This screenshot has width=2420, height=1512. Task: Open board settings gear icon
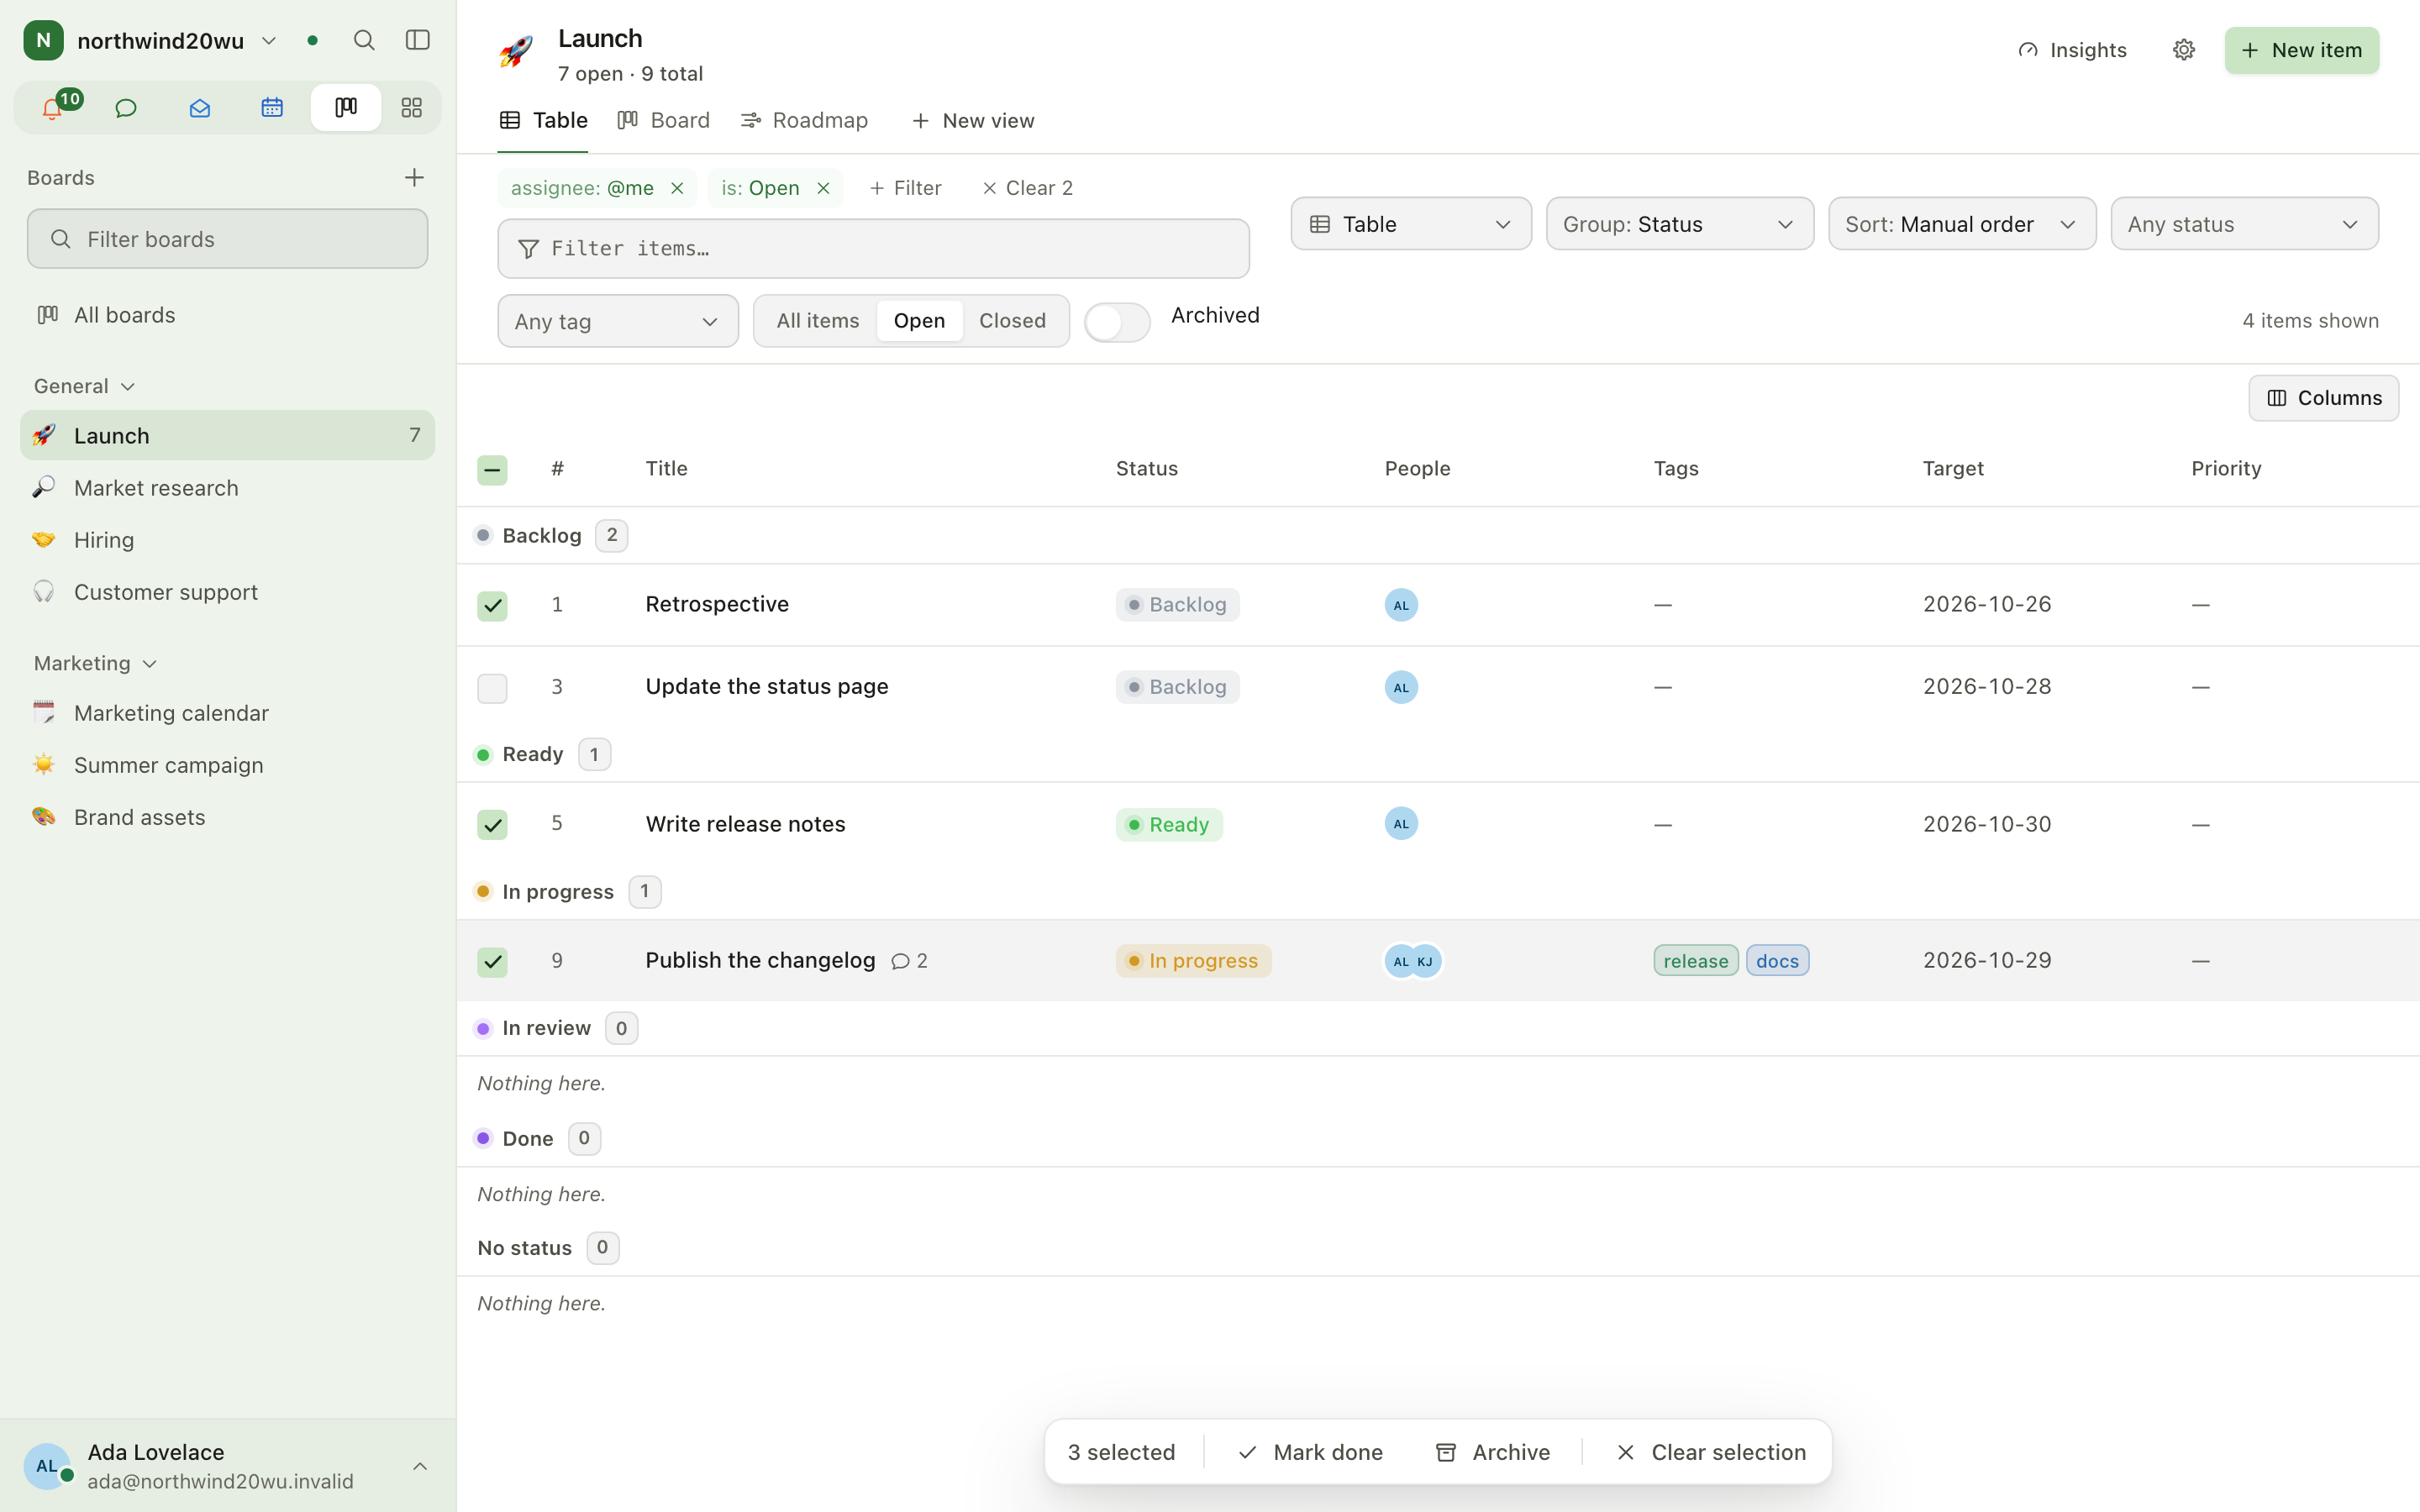coord(2183,50)
